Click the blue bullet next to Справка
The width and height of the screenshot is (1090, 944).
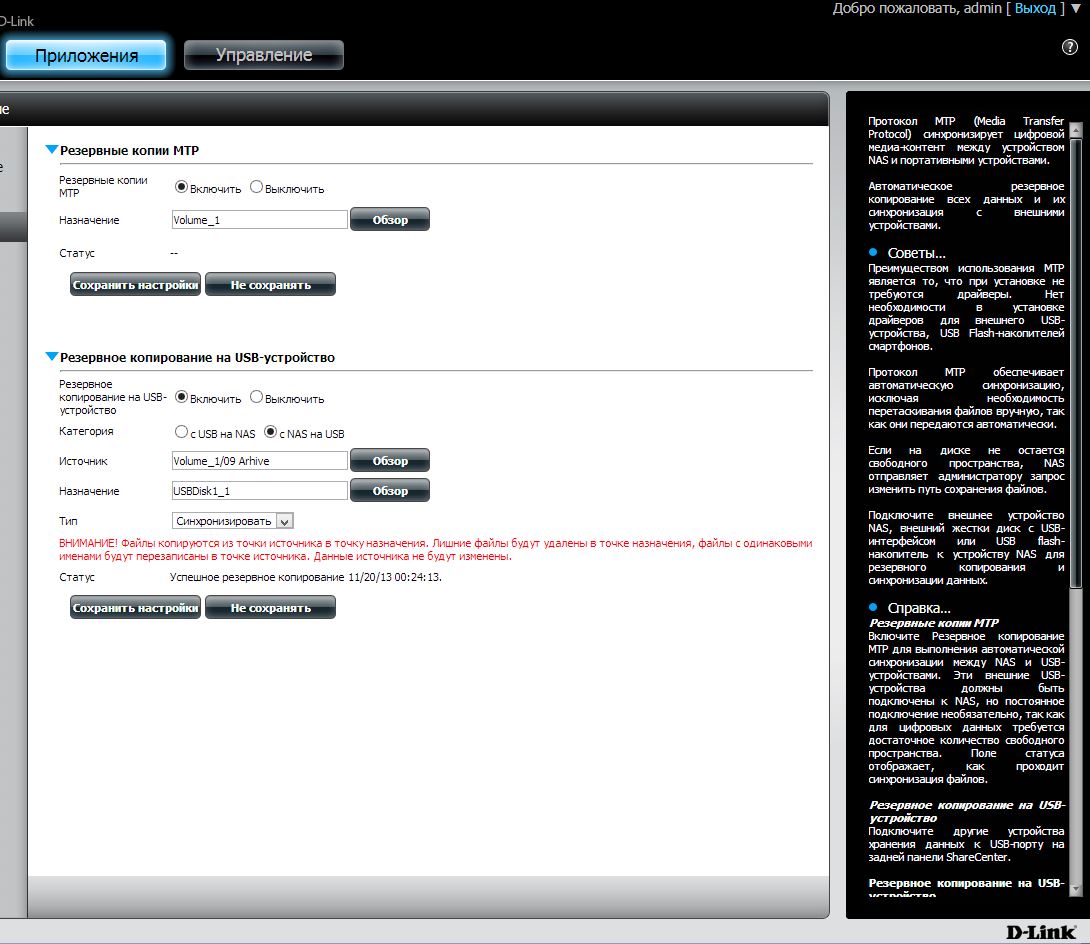873,608
